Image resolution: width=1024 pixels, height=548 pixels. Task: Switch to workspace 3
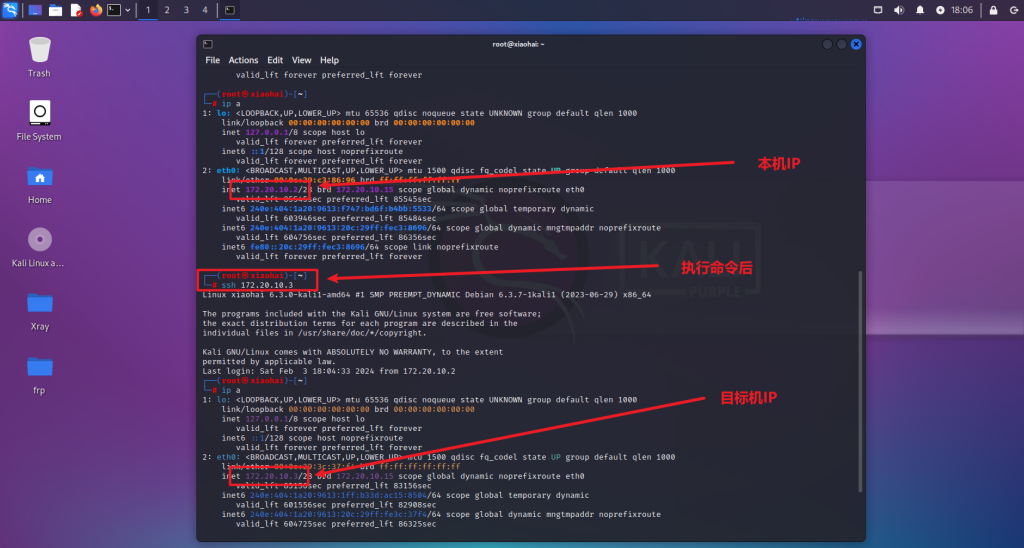[x=186, y=10]
